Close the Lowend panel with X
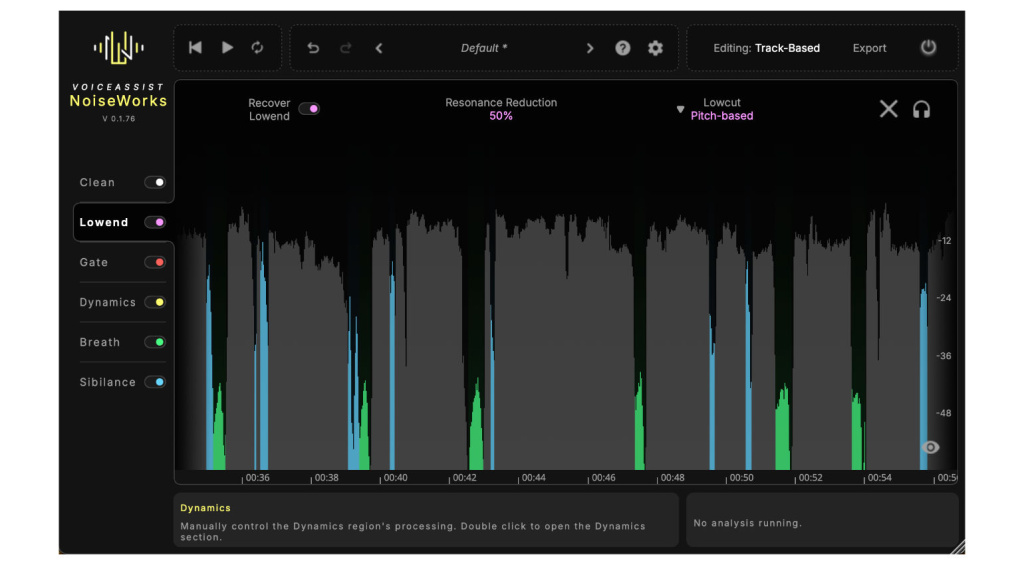This screenshot has height=565, width=1024. [x=888, y=109]
